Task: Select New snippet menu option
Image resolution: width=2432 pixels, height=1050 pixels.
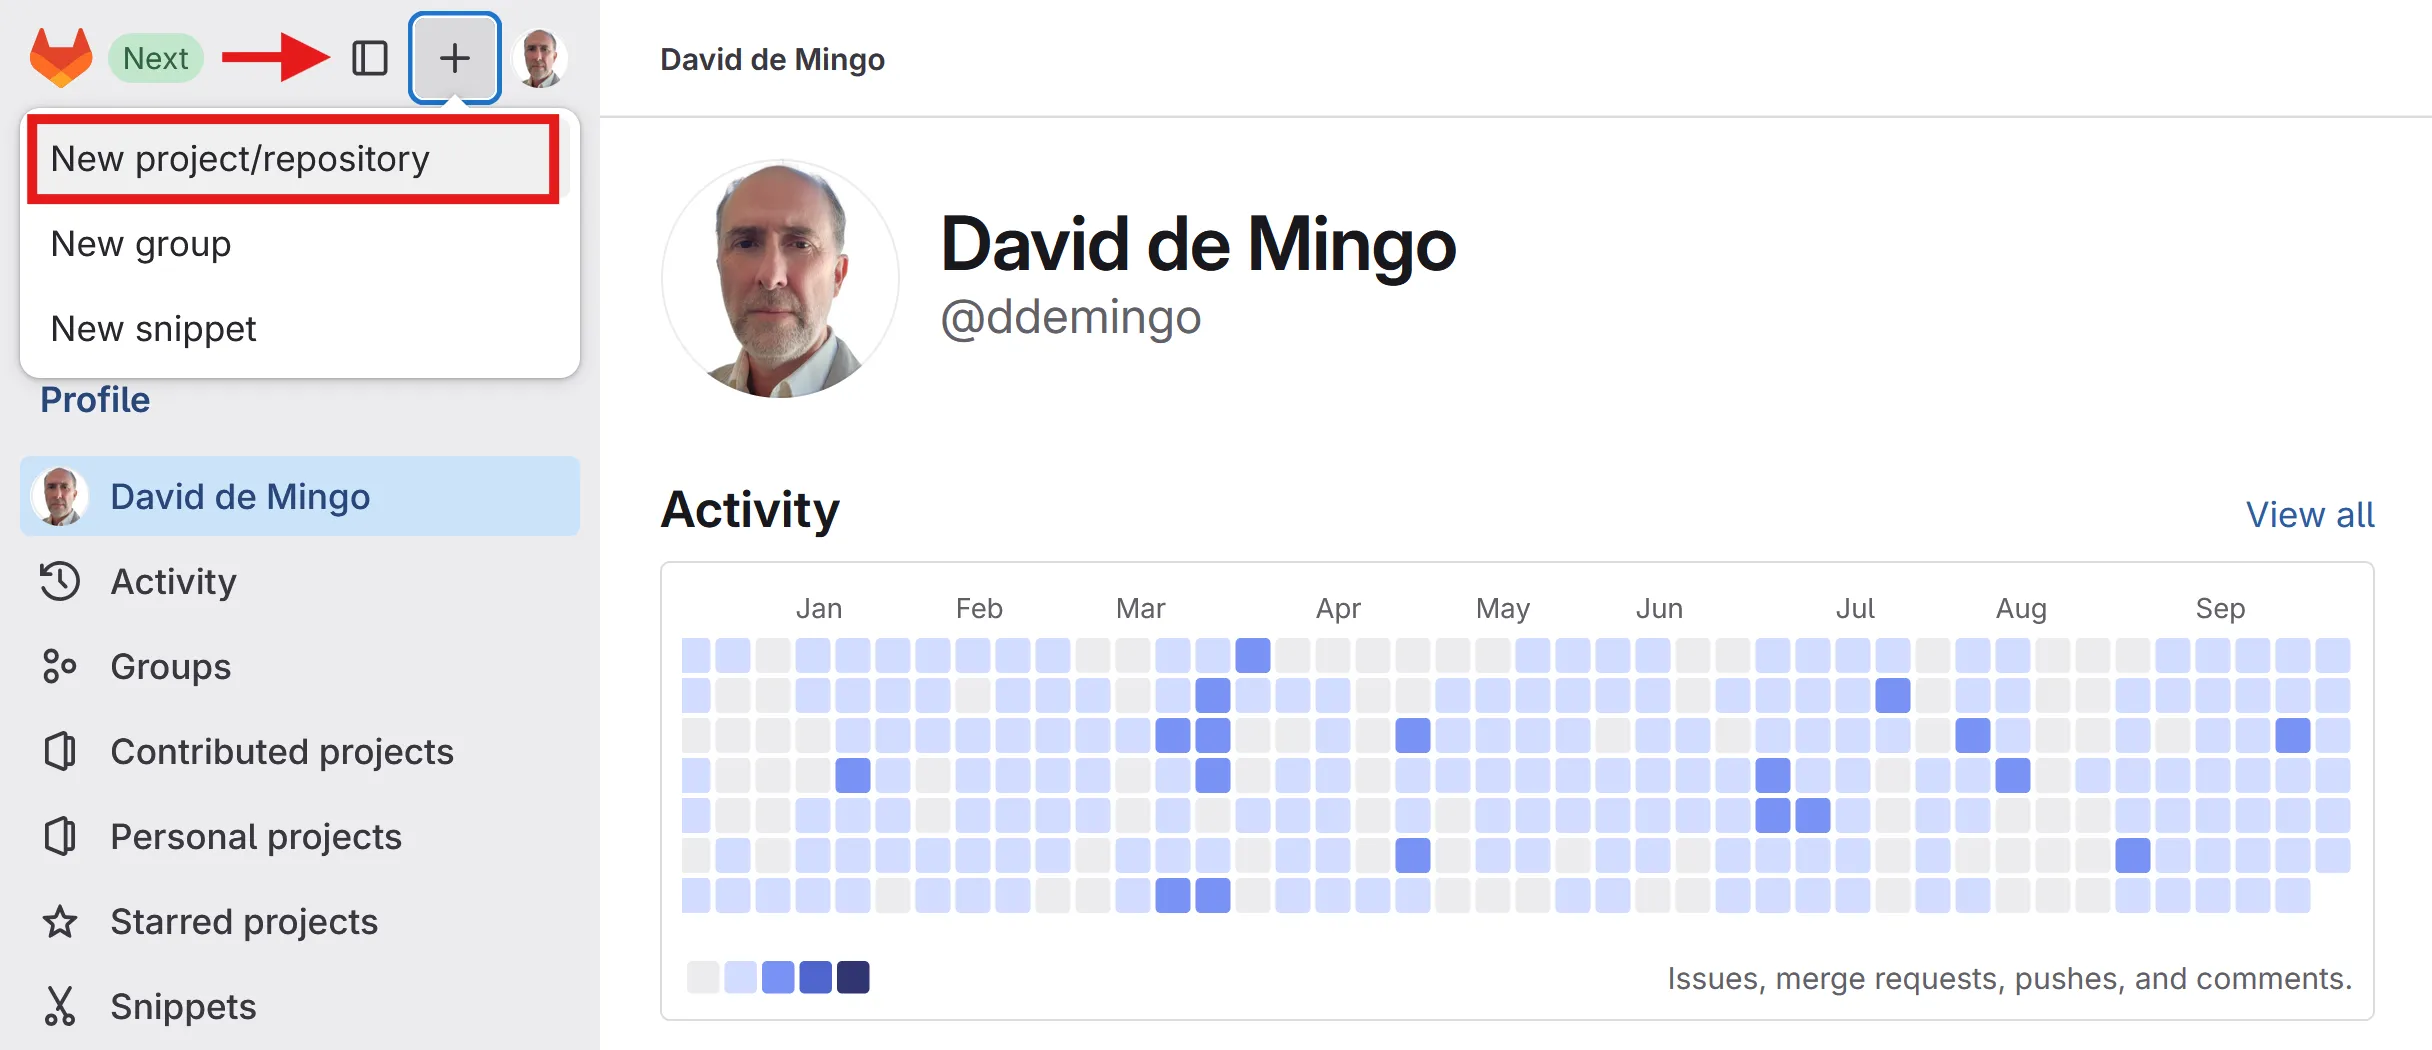Action: click(153, 329)
